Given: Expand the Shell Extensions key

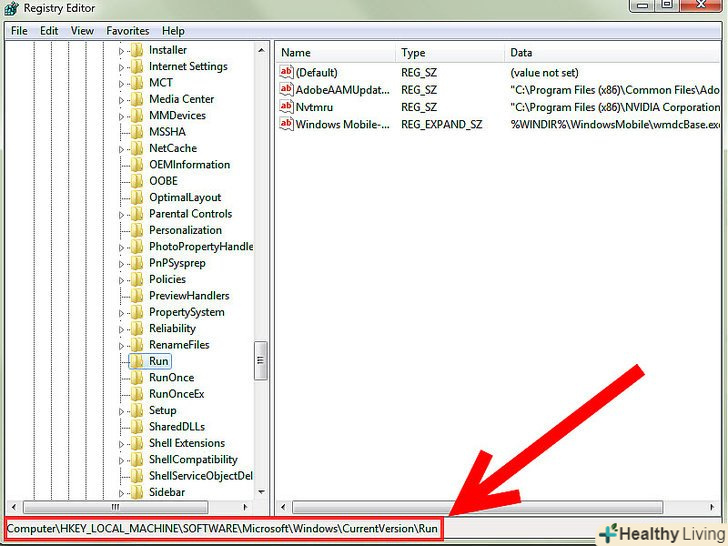Looking at the screenshot, I should point(121,444).
